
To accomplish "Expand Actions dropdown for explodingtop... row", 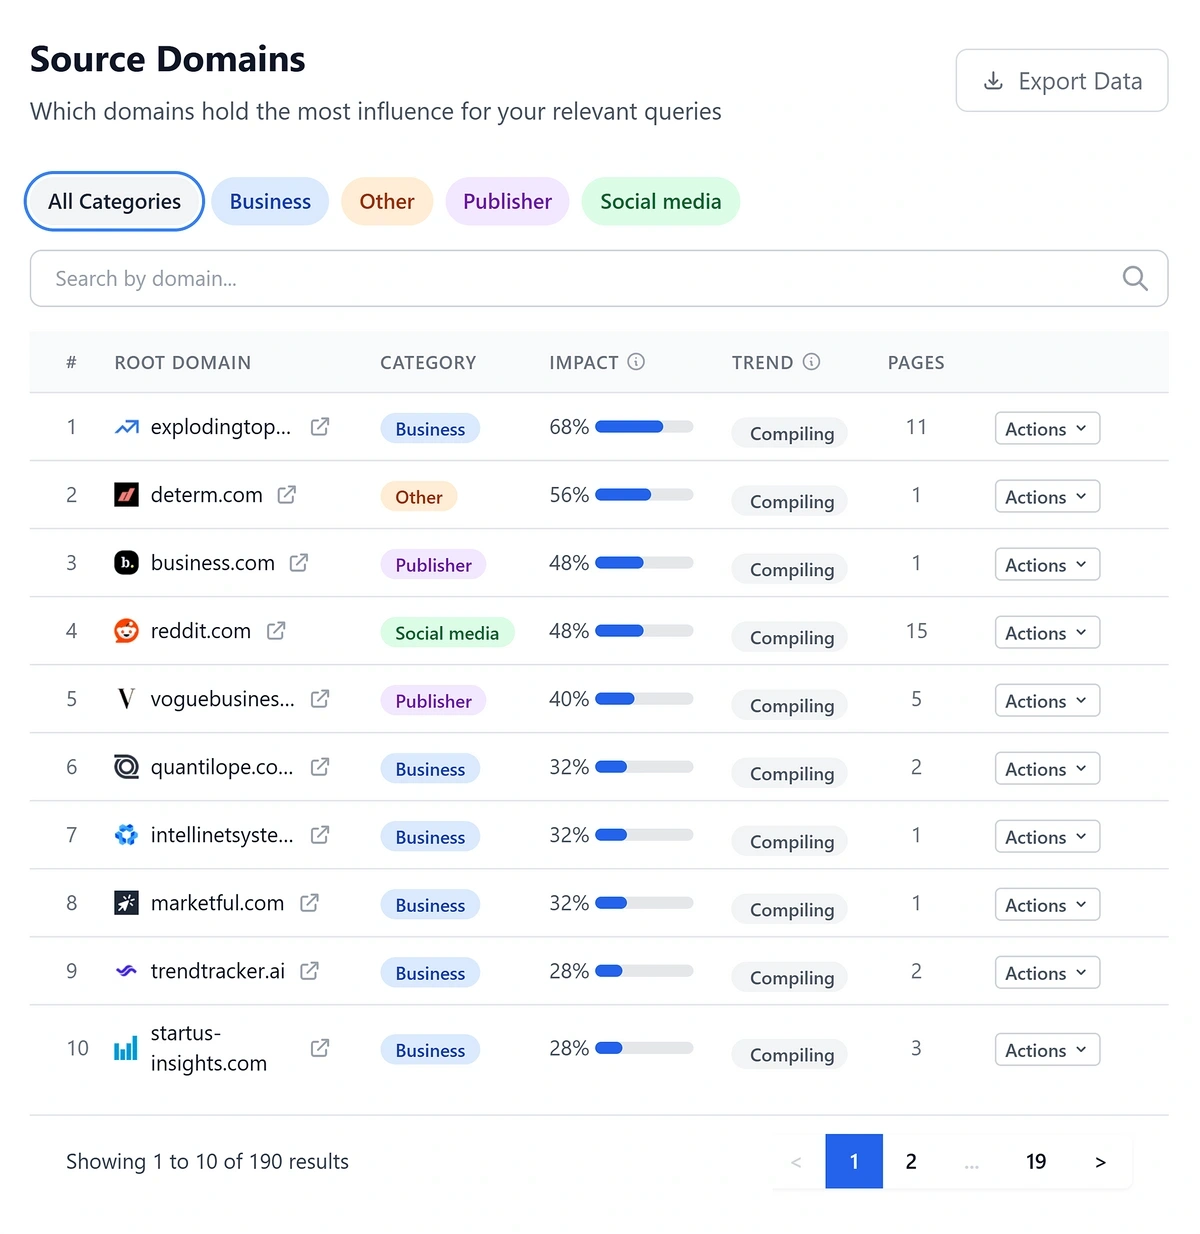I will point(1047,429).
